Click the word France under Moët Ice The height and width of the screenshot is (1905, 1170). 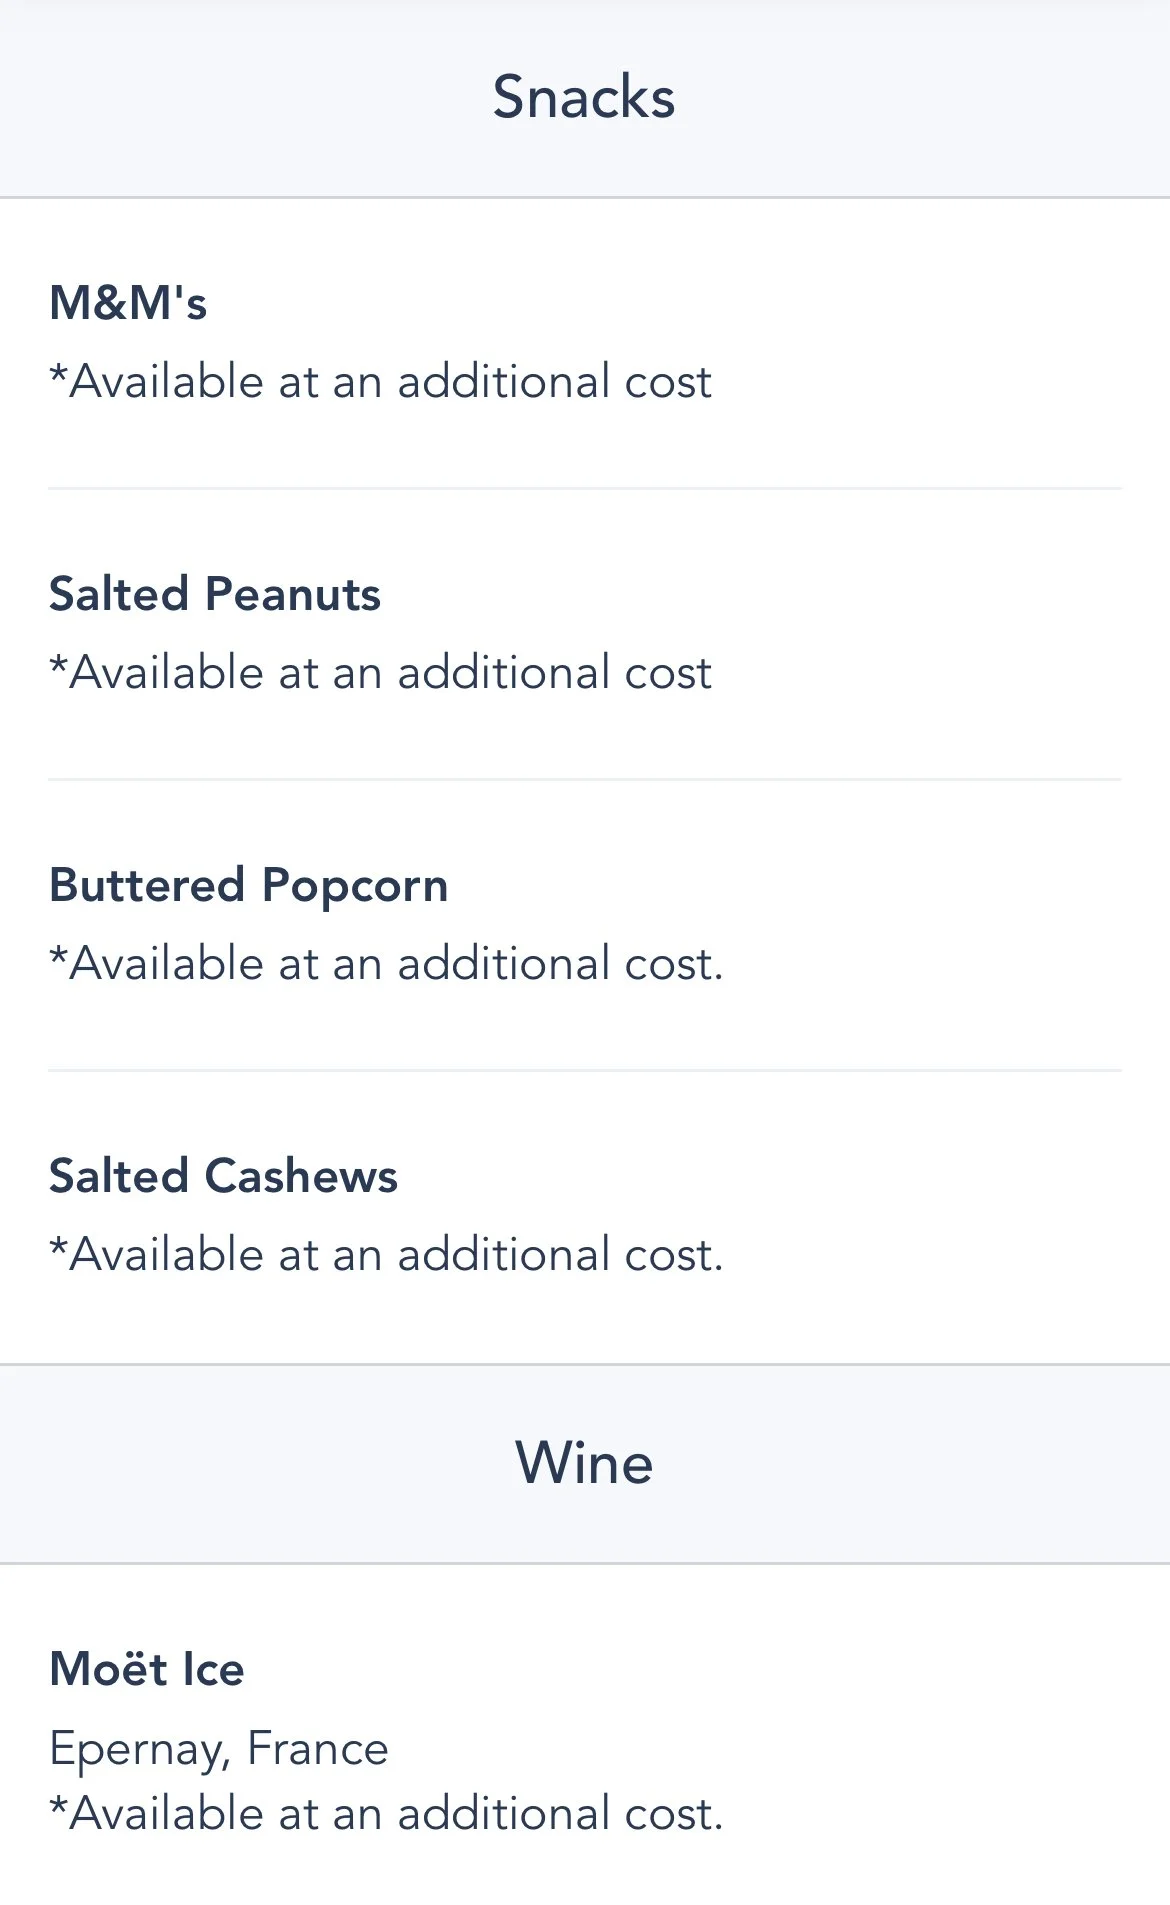coord(317,1748)
